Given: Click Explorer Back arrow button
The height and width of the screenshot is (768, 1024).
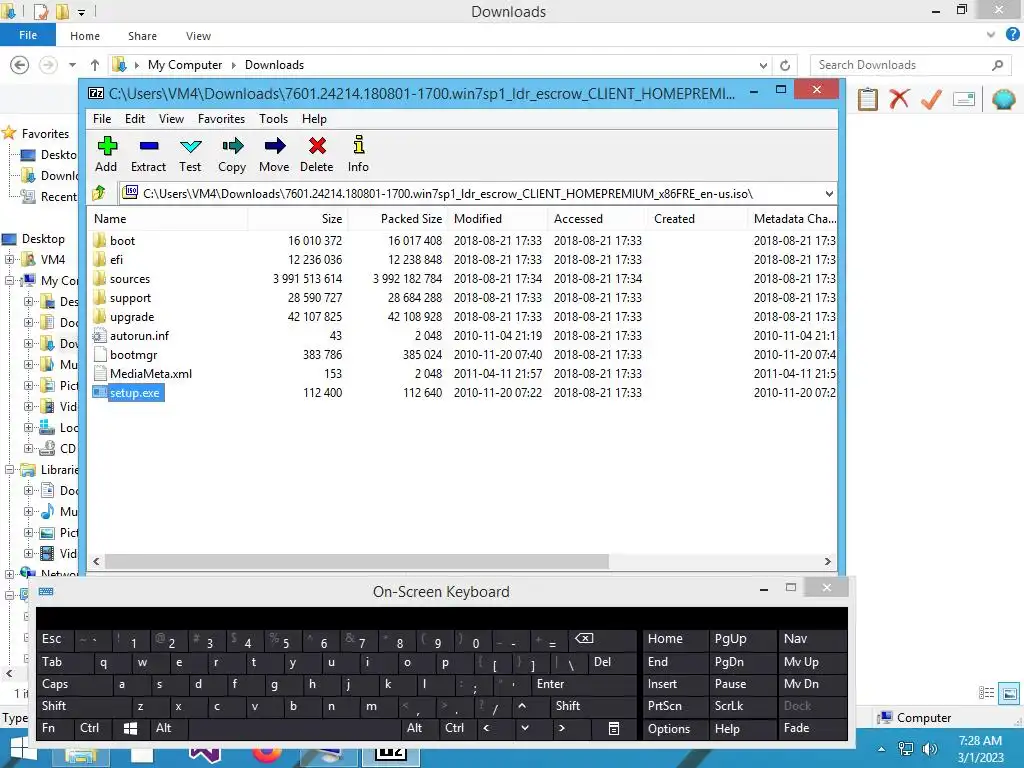Looking at the screenshot, I should coord(20,65).
